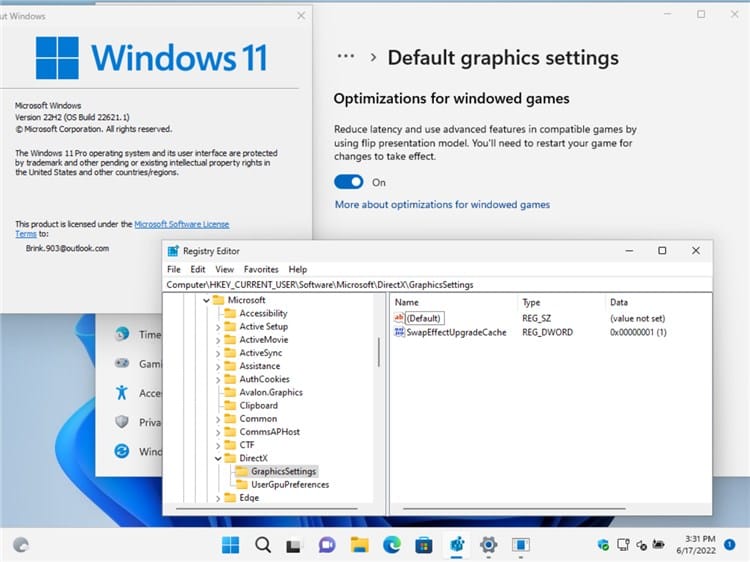
Task: Switch to Registry Editor taskbar icon
Action: [x=457, y=545]
